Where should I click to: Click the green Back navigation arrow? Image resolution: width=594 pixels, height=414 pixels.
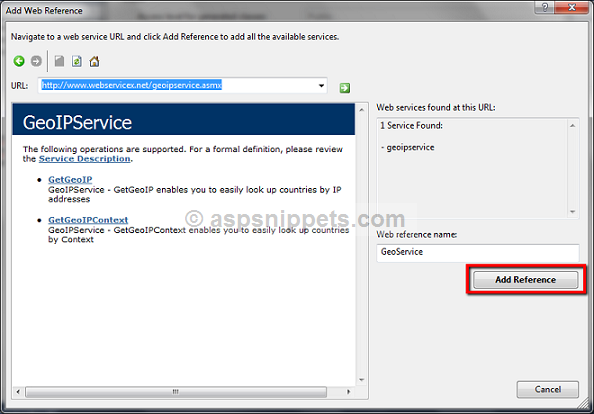[19, 61]
